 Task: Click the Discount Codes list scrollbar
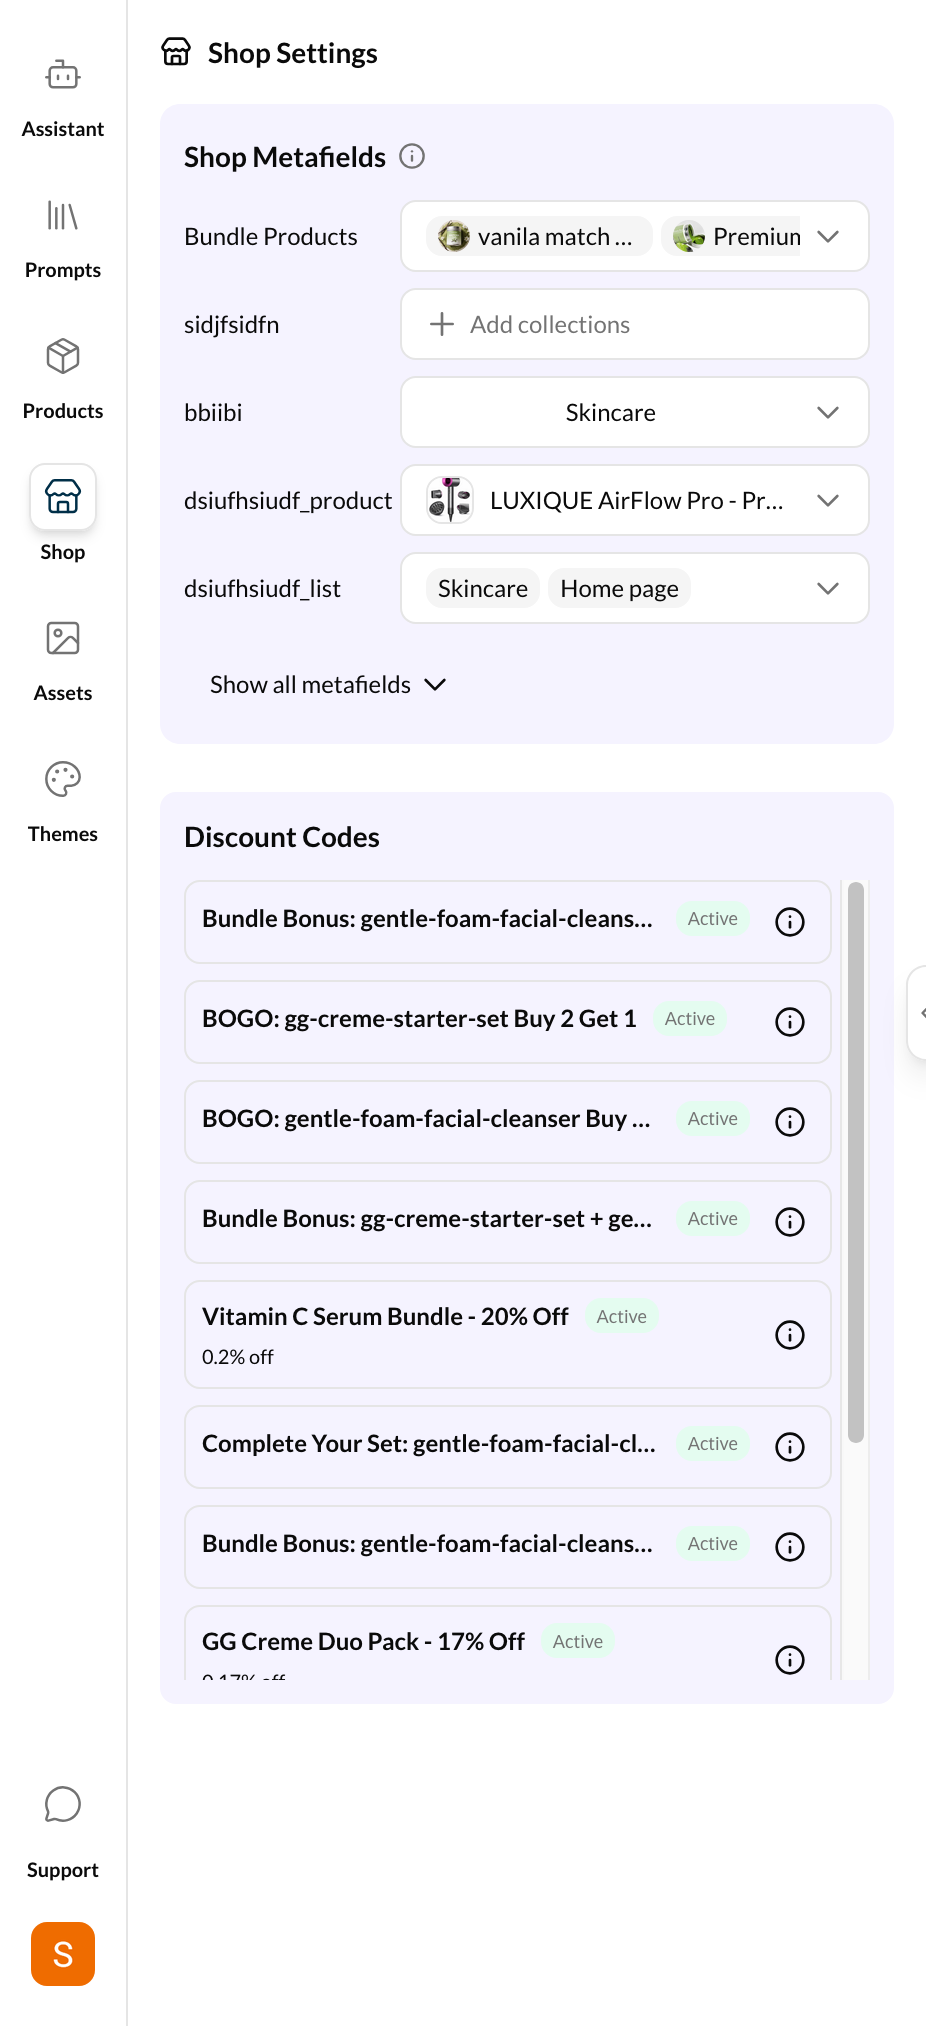[x=855, y=1162]
